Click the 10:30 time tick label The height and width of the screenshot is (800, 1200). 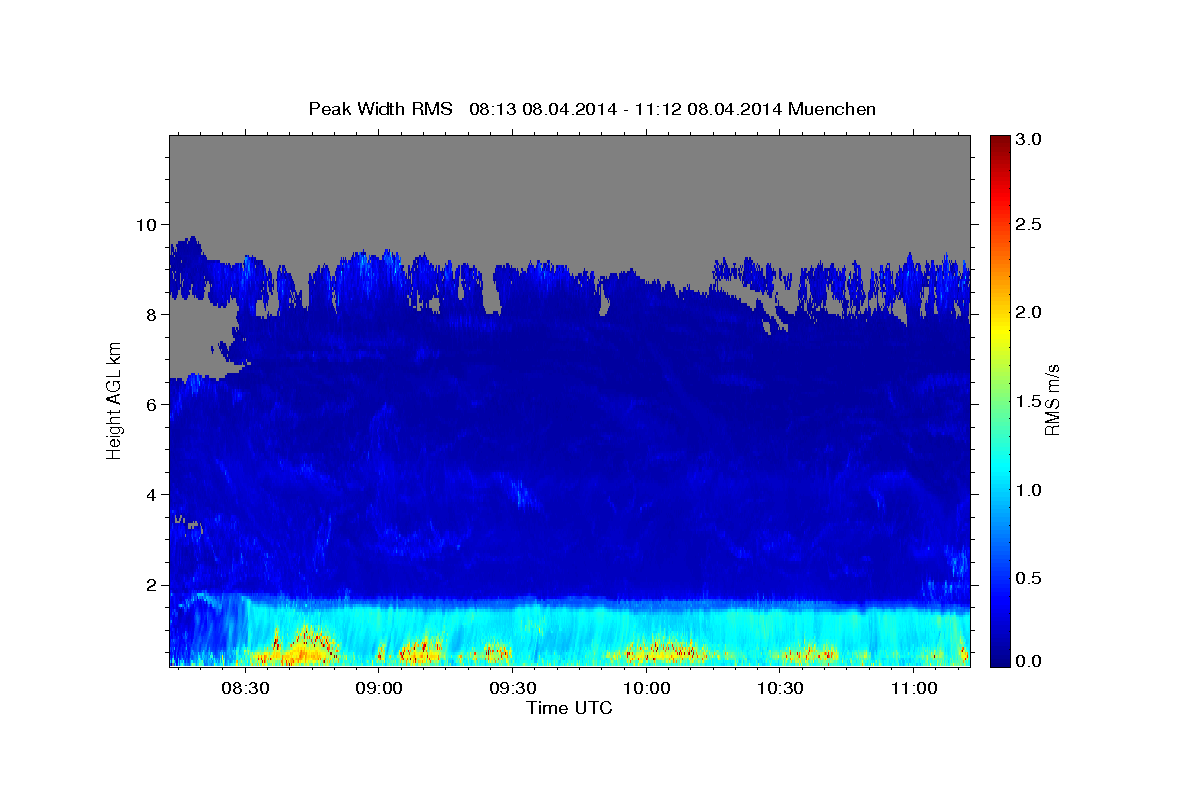pos(780,688)
